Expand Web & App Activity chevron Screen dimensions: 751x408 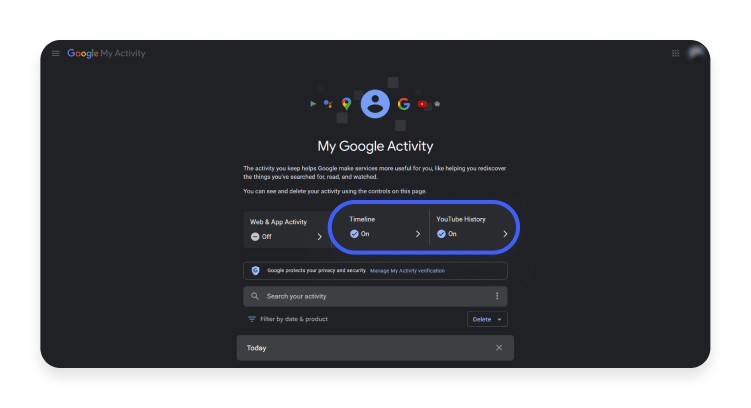319,237
